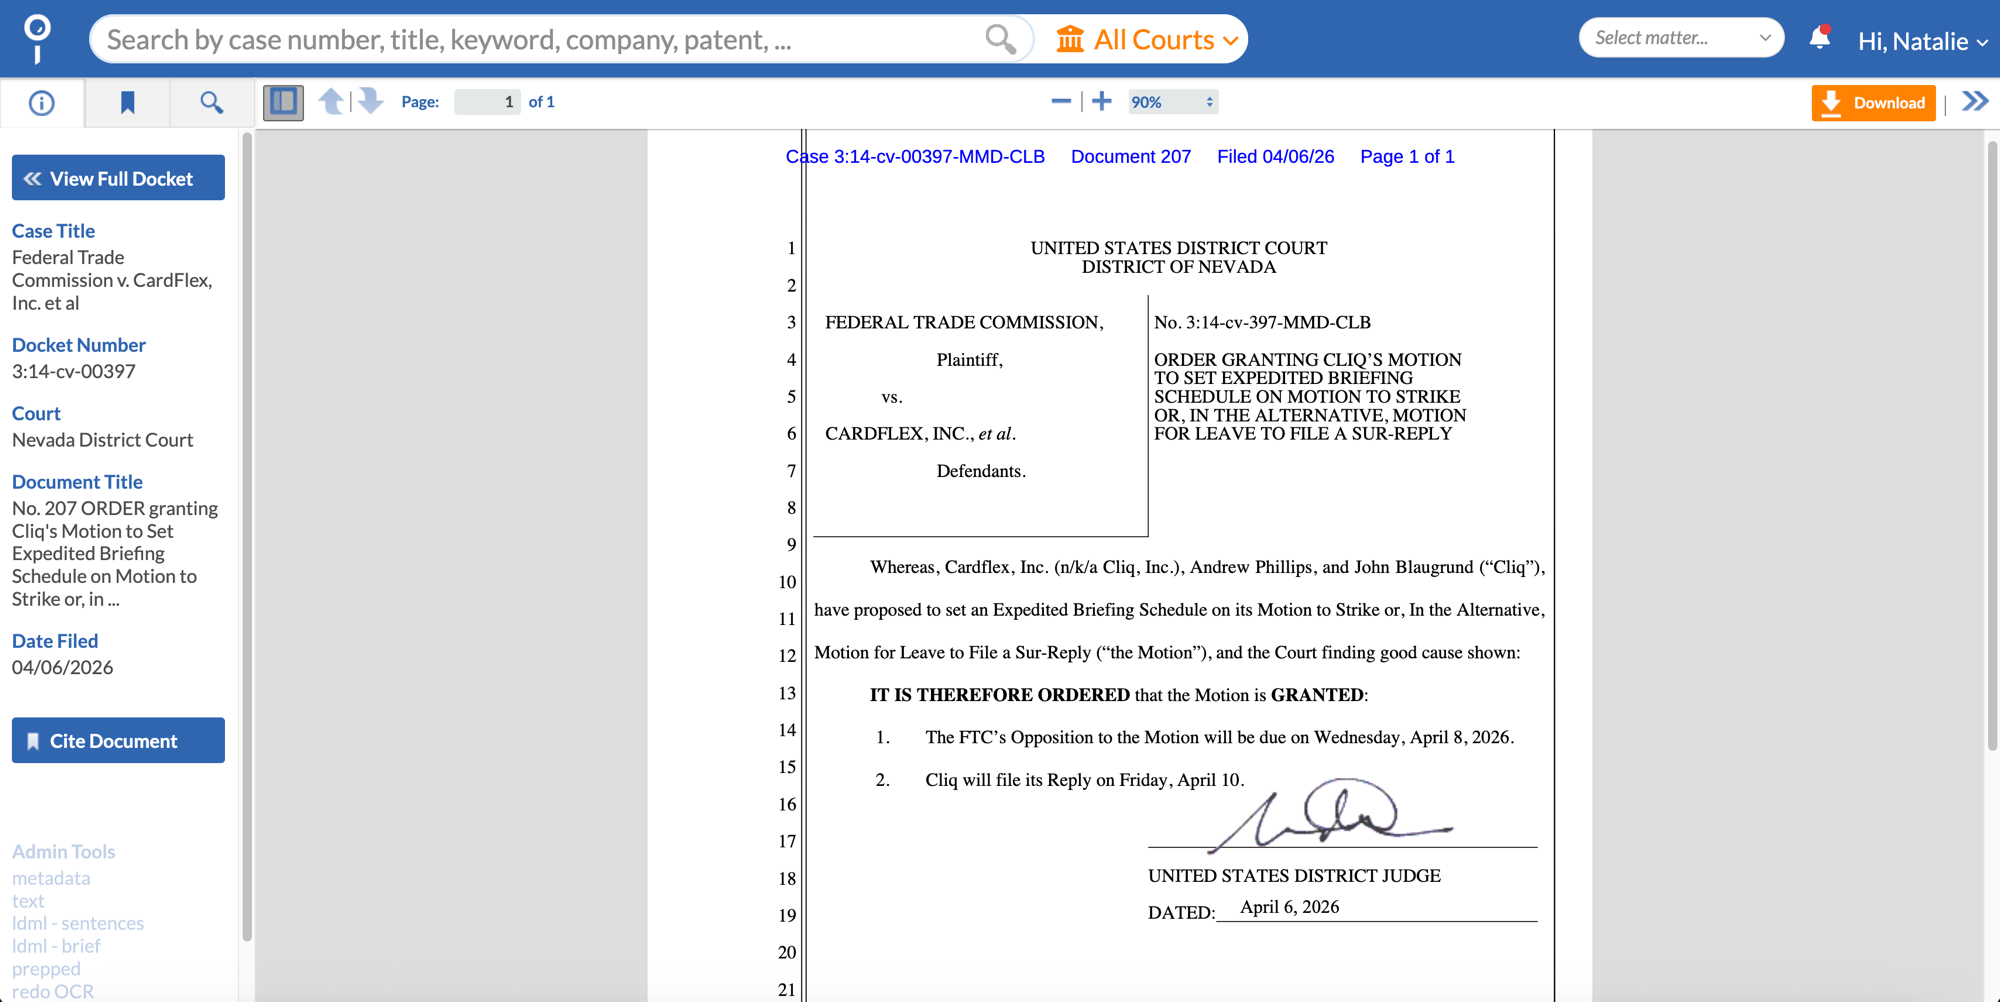The height and width of the screenshot is (1002, 2000).
Task: Click Cite Document button
Action: 118,740
